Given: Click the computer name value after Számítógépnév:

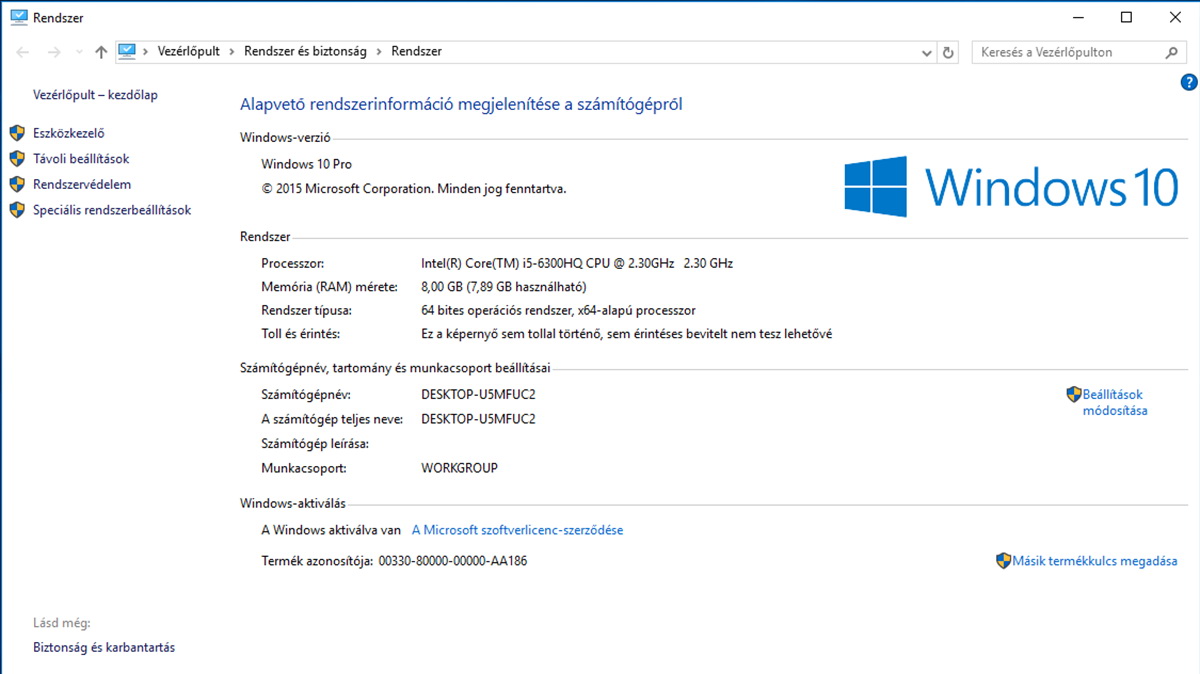Looking at the screenshot, I should coord(478,395).
